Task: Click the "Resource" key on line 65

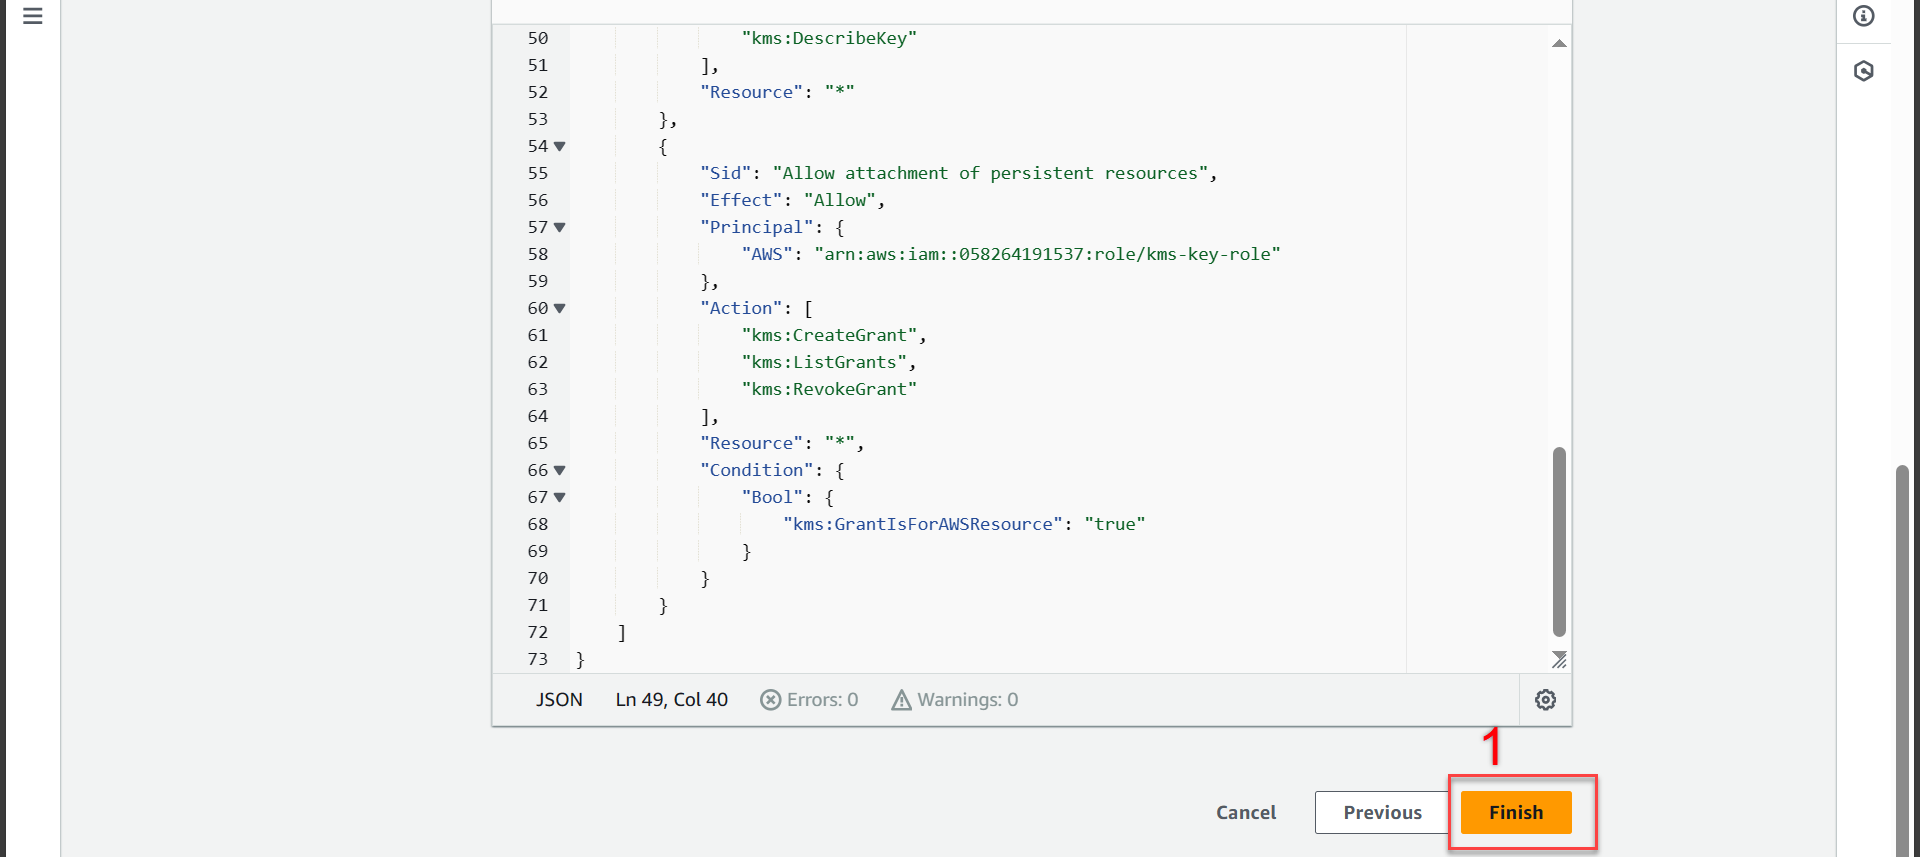Action: [751, 443]
